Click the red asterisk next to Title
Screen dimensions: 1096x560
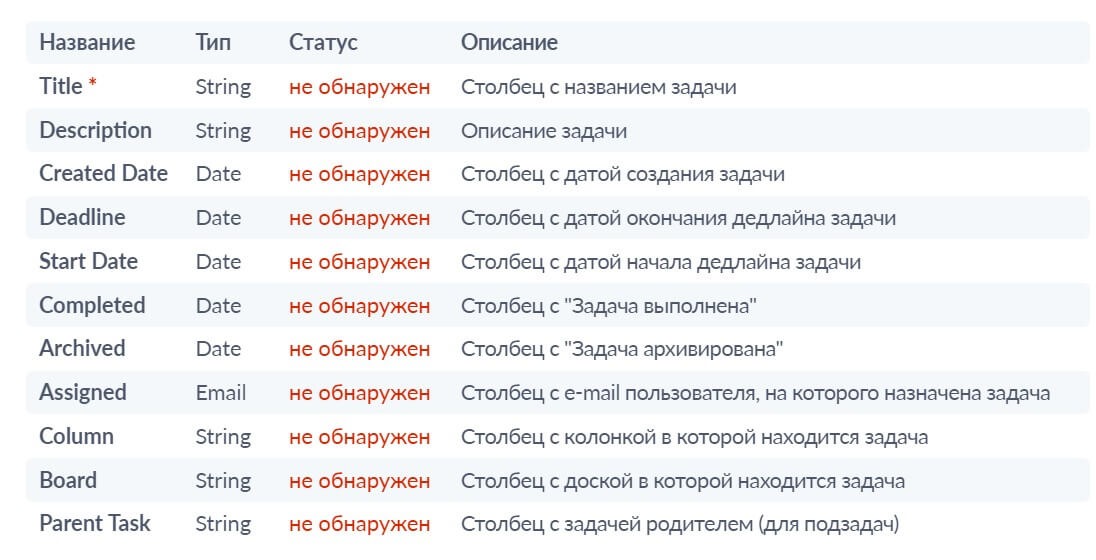click(x=92, y=84)
